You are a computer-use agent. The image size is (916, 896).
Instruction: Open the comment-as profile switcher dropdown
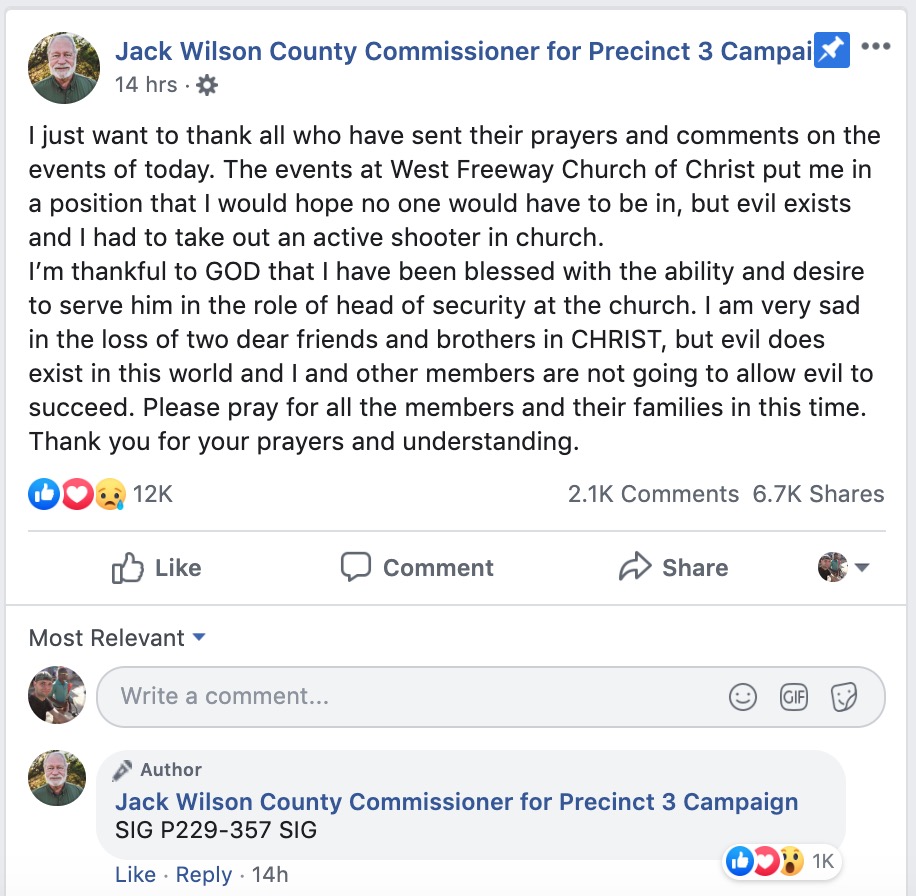[844, 567]
